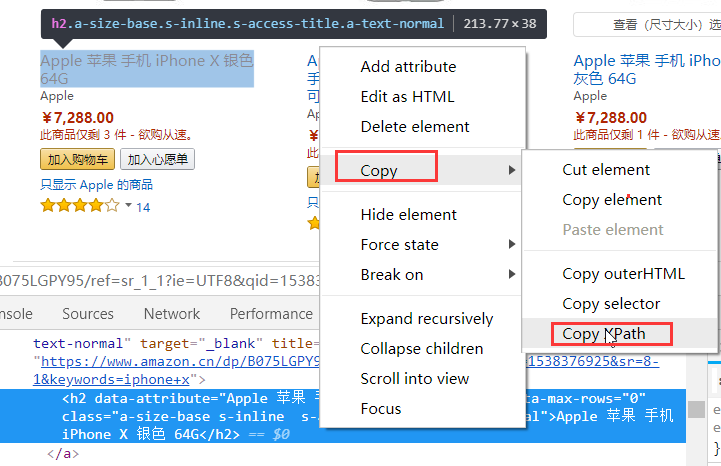
Task: Open the silver iPhone X 银色 64G title
Action: pyautogui.click(x=147, y=69)
